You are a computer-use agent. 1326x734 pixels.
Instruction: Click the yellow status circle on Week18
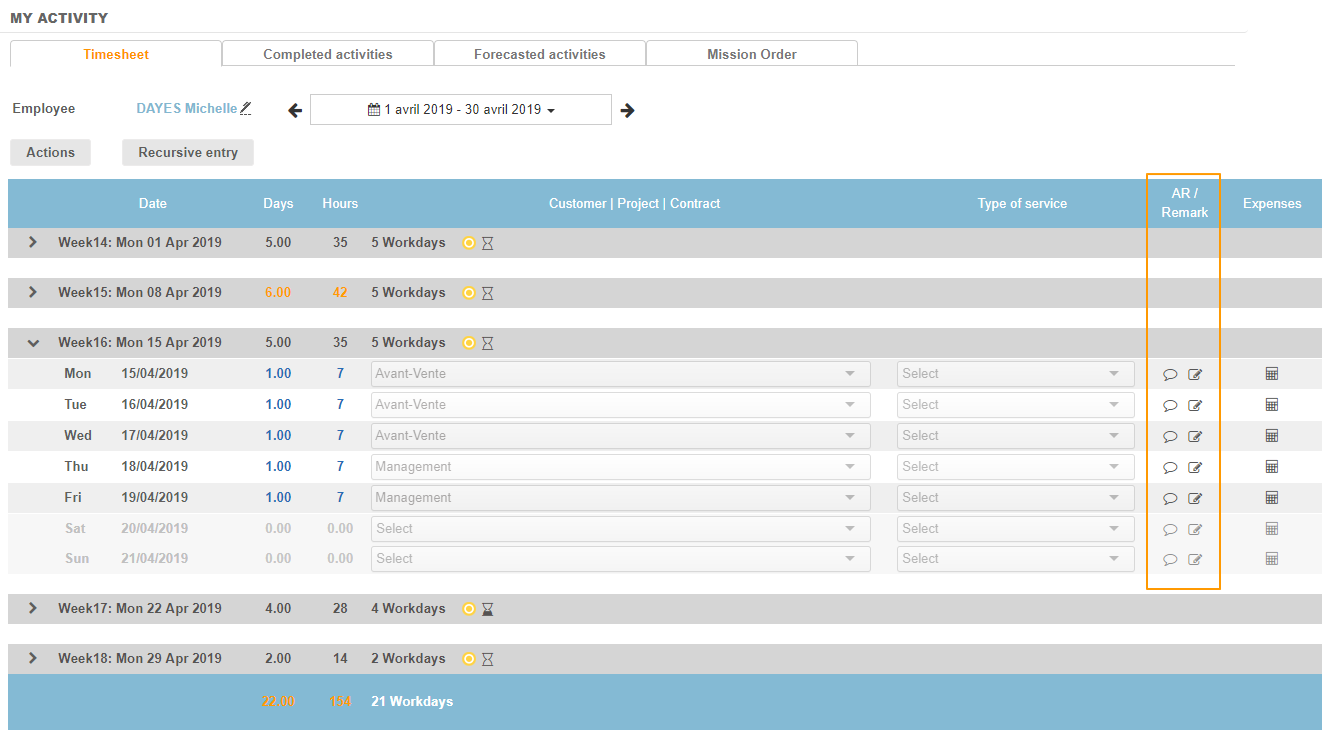pyautogui.click(x=469, y=659)
